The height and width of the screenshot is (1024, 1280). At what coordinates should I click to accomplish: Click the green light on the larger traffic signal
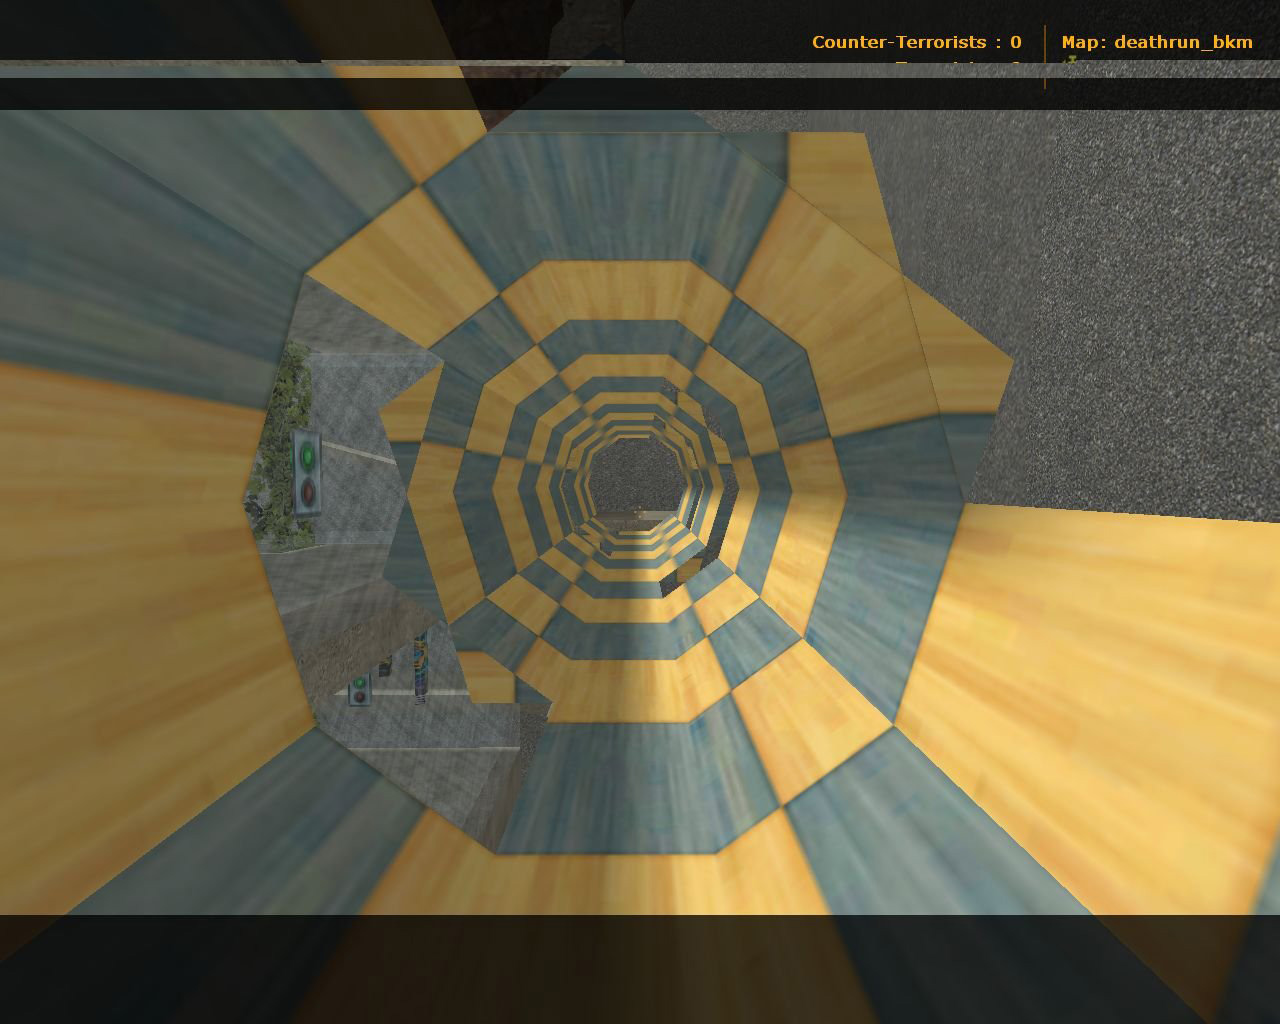point(308,458)
